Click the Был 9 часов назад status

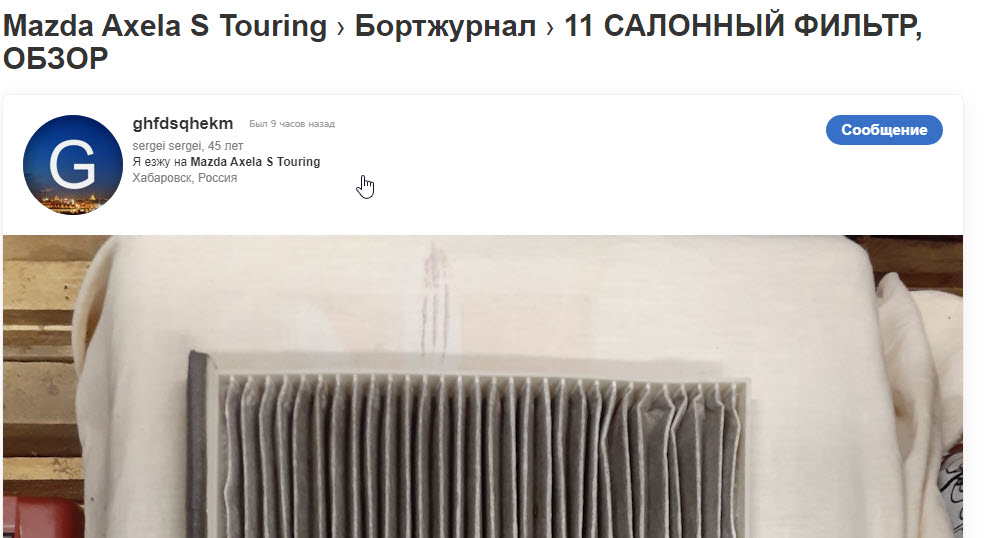pos(292,124)
